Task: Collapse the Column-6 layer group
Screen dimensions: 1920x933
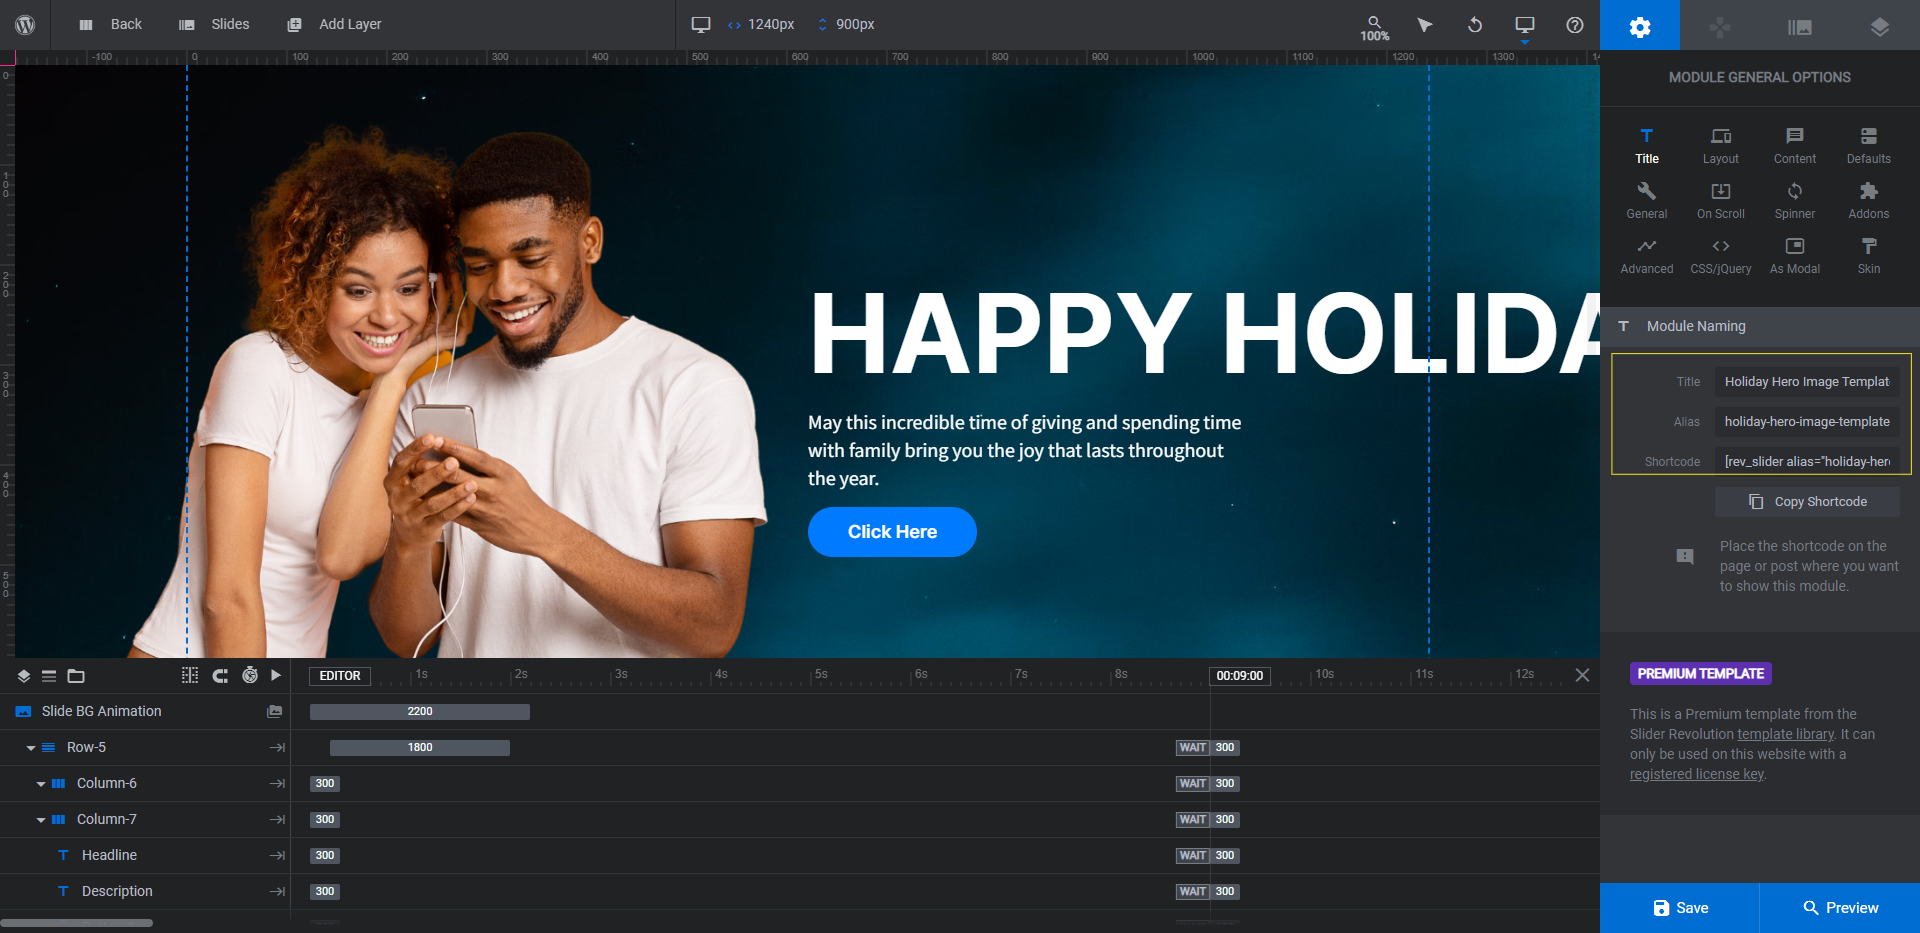Action: point(41,784)
